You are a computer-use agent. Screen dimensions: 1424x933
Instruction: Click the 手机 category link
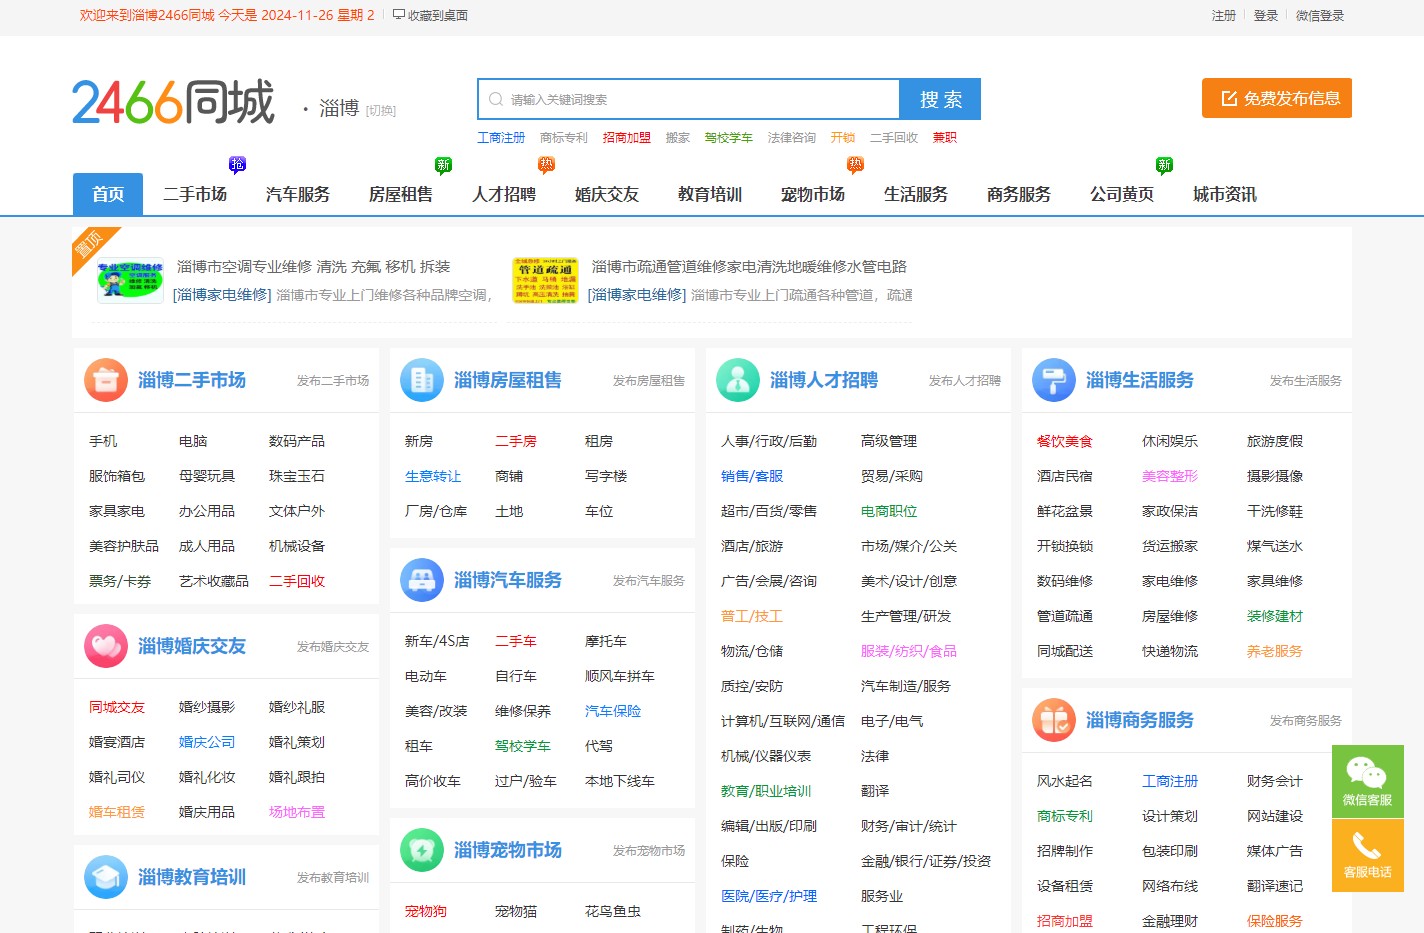(x=103, y=441)
